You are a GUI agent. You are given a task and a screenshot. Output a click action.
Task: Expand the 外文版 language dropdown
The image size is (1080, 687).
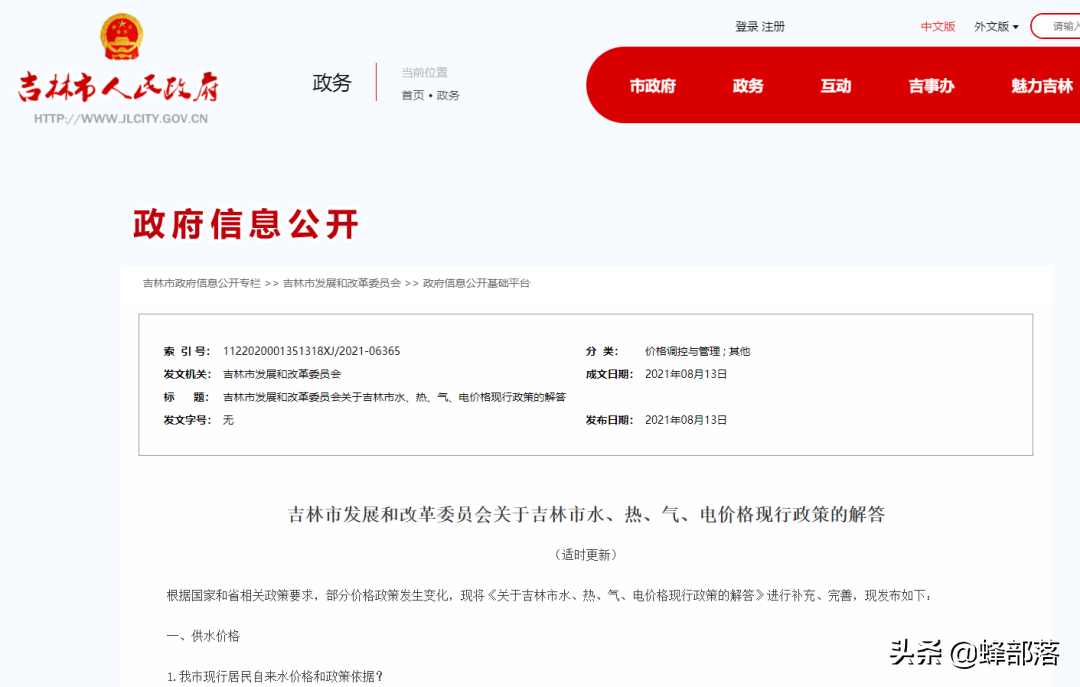tap(996, 27)
